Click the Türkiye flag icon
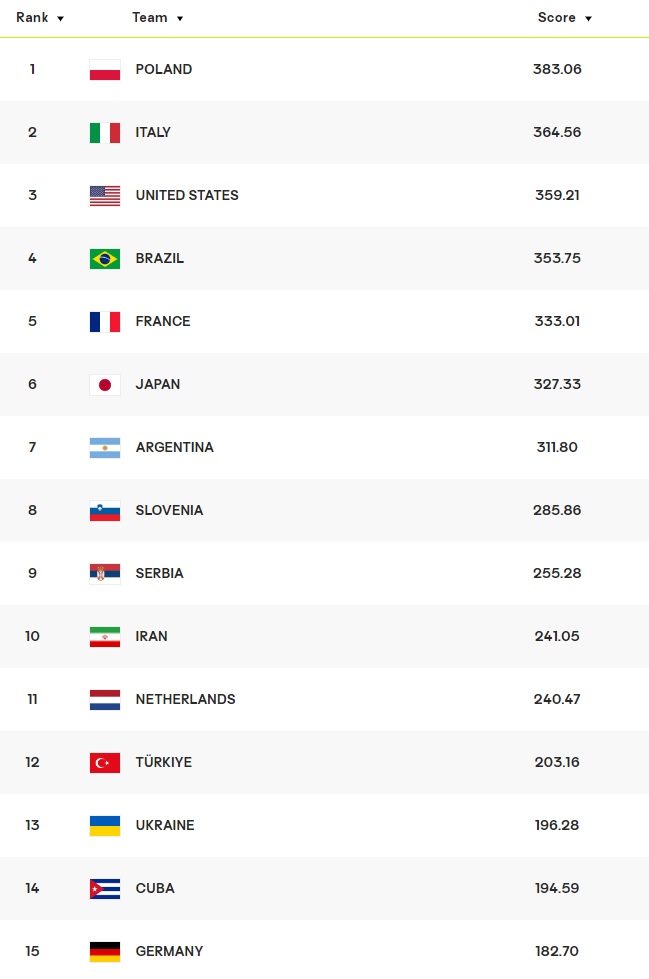Viewport: 649px width, 979px height. [x=105, y=763]
